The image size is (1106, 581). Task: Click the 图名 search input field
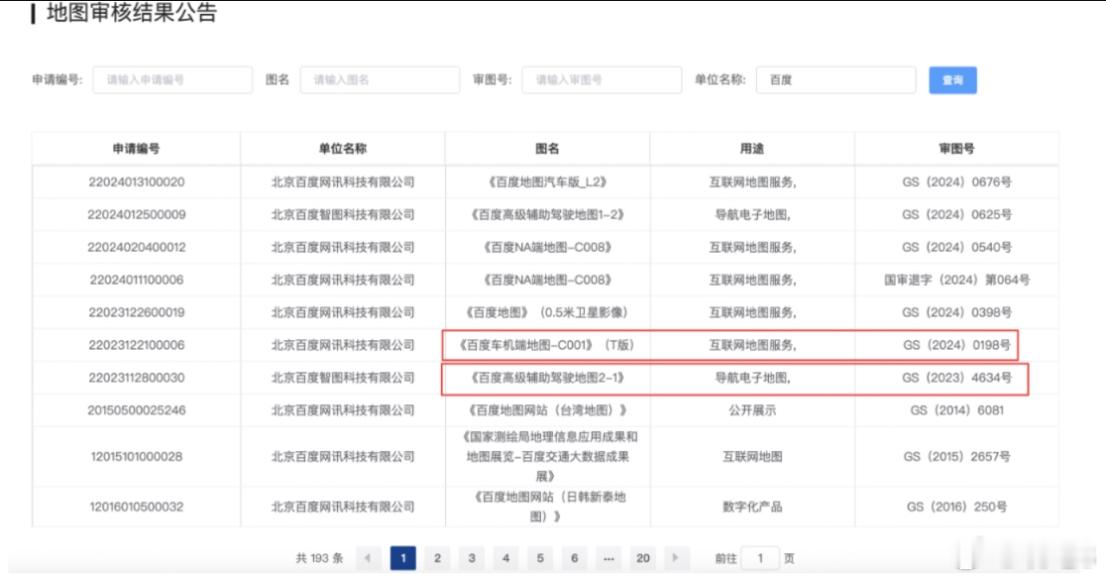(379, 80)
